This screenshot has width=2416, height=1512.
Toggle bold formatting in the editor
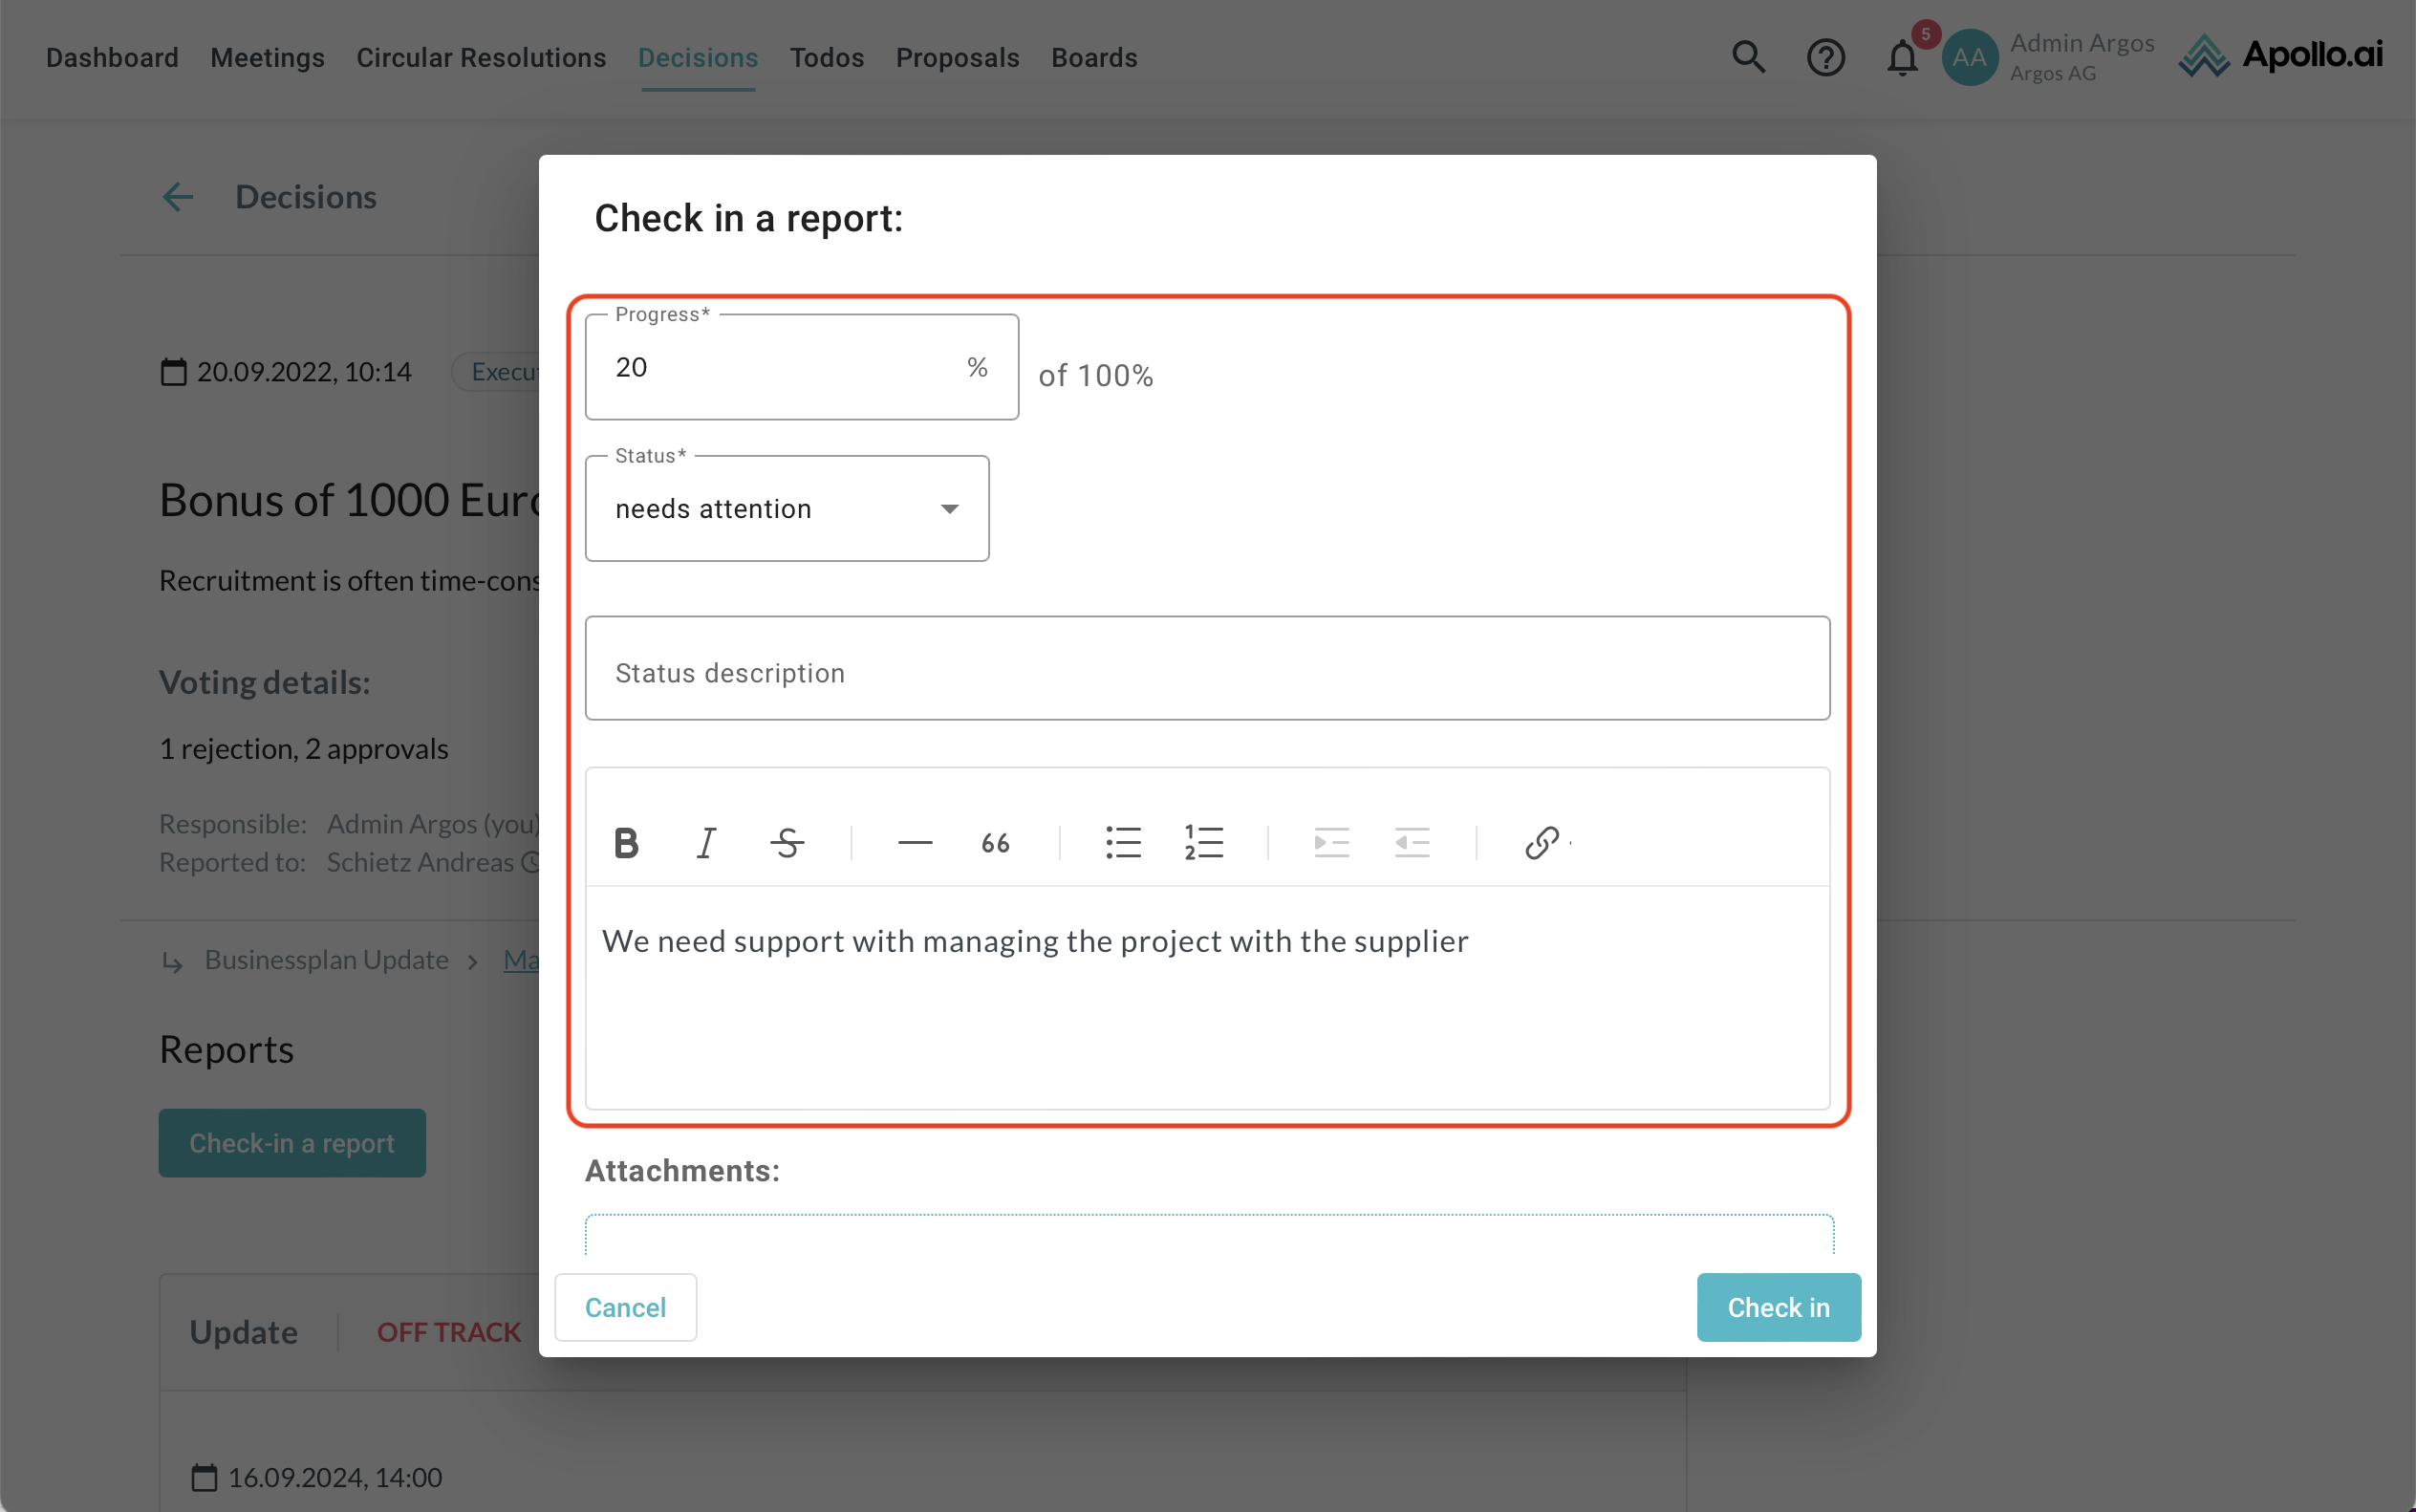coord(626,843)
